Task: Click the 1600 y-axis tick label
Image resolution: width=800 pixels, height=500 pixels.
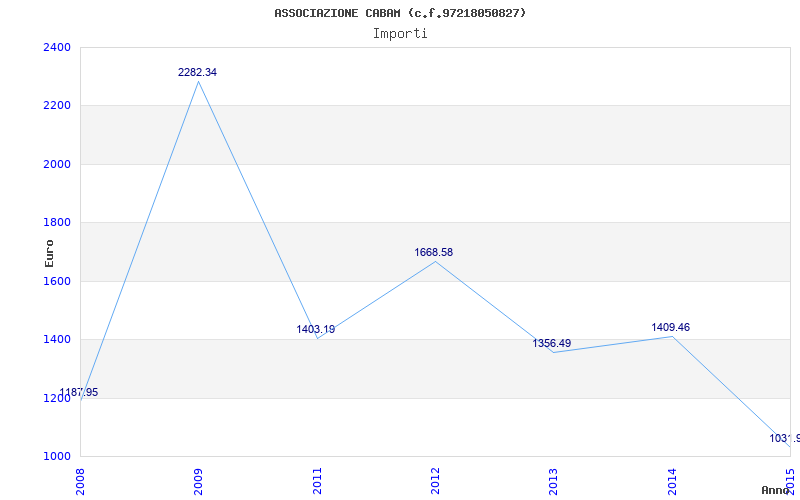Action: (57, 281)
